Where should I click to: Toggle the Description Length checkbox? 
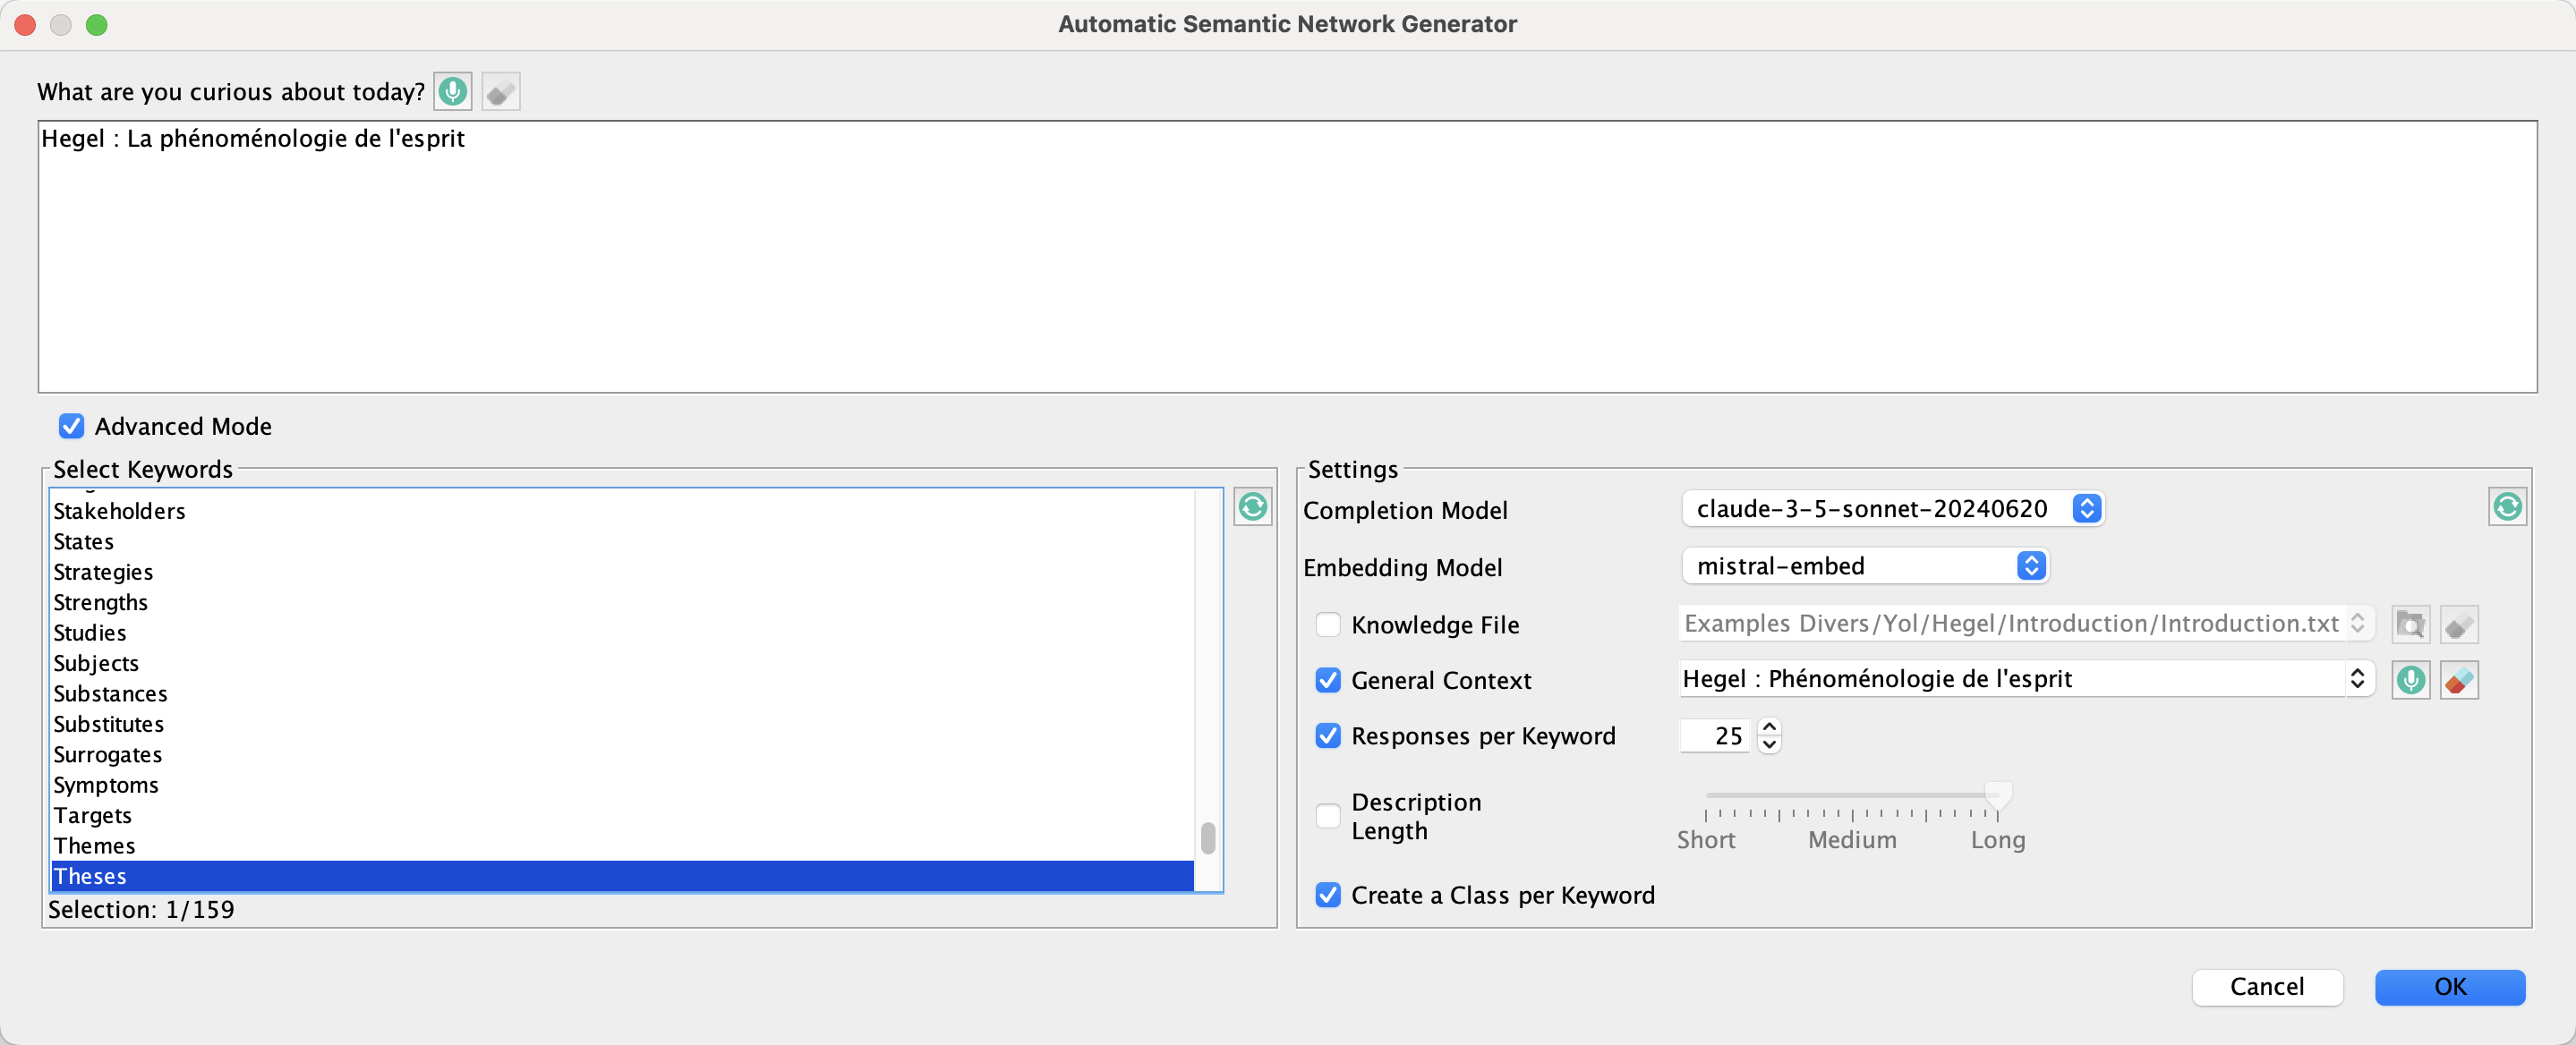coord(1327,816)
